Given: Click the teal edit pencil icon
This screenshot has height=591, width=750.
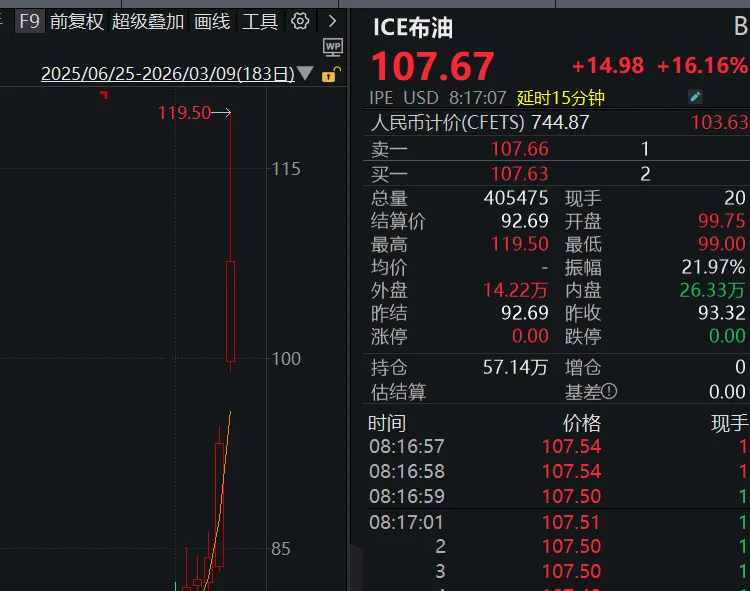Looking at the screenshot, I should 695,97.
